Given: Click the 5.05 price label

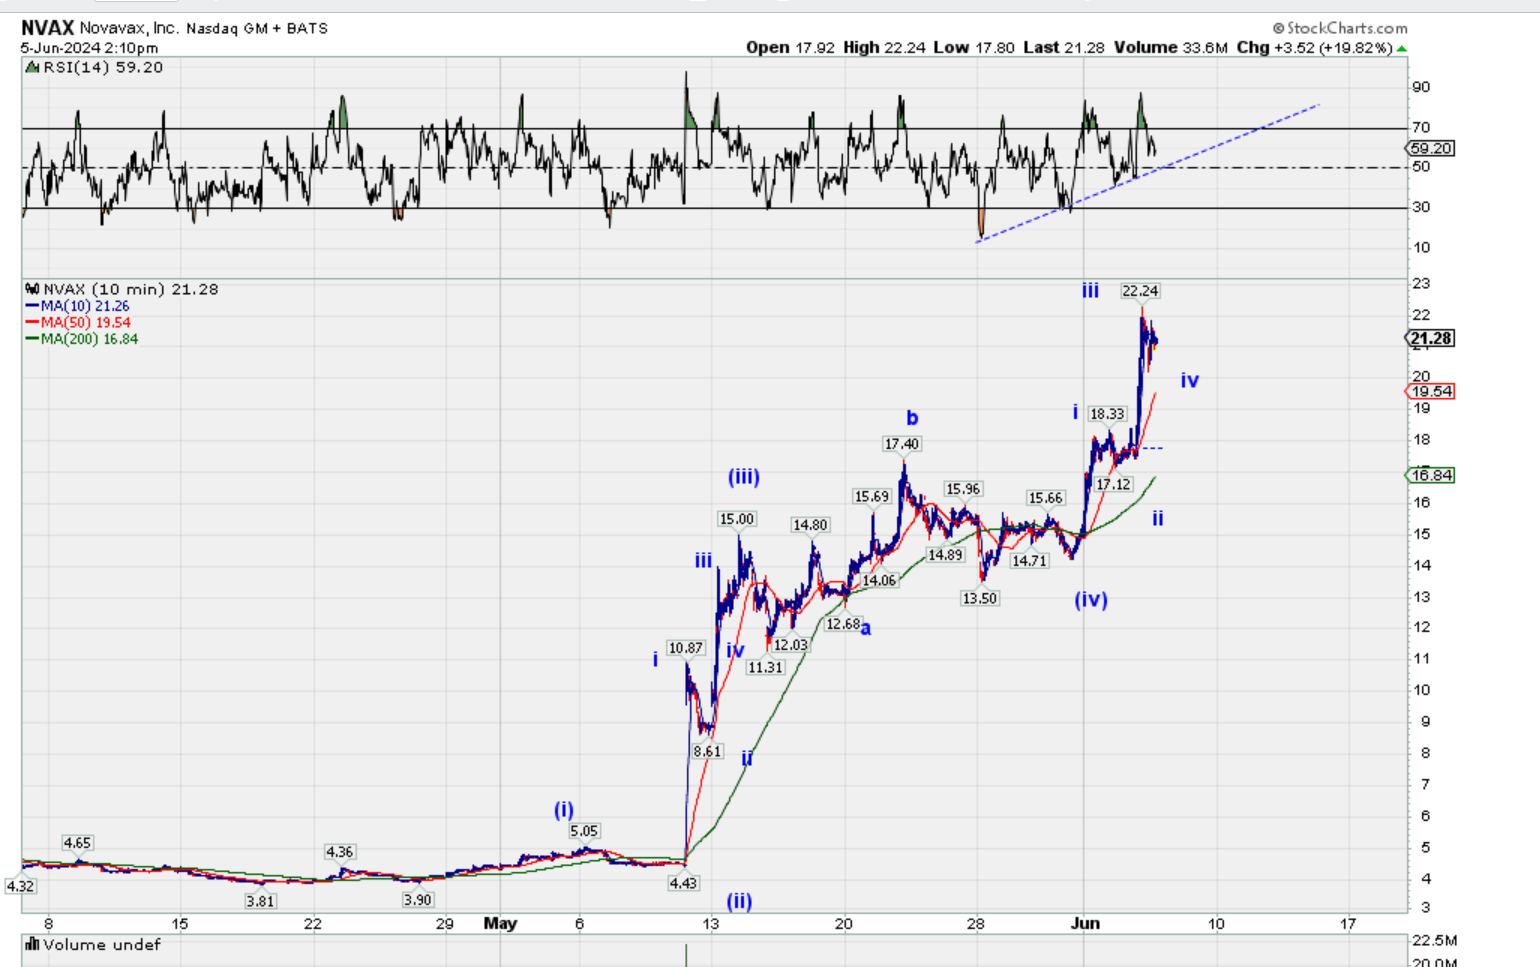Looking at the screenshot, I should 584,831.
